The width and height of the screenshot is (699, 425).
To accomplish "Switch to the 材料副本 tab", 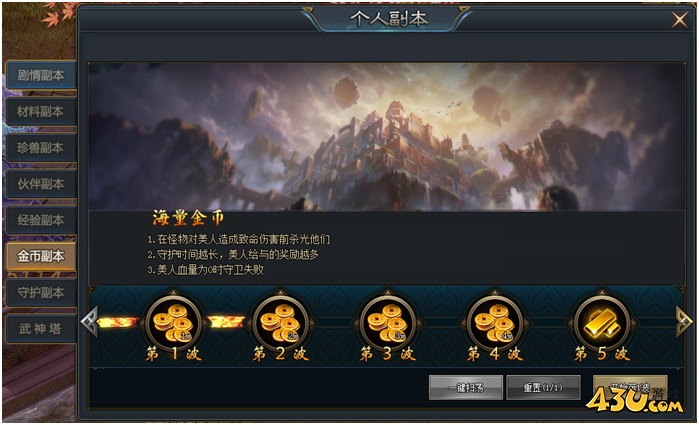I will point(41,111).
